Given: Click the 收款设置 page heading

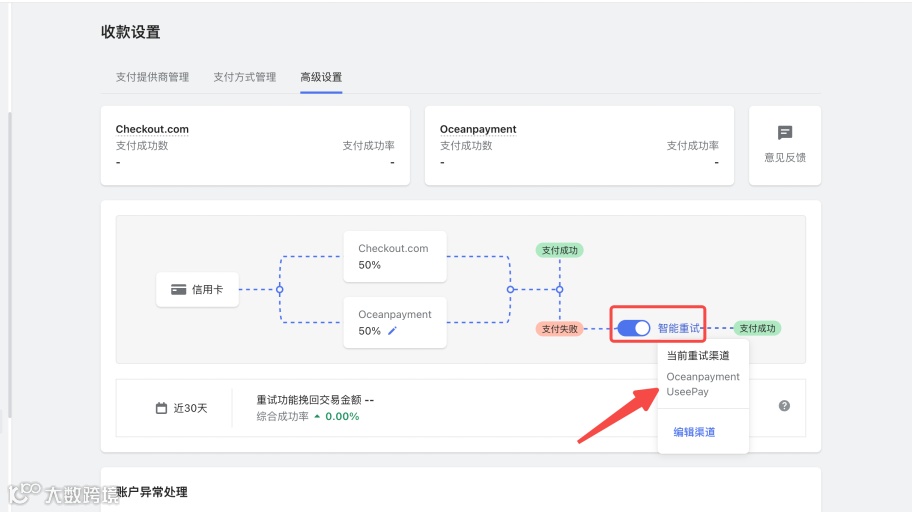Looking at the screenshot, I should click(130, 32).
